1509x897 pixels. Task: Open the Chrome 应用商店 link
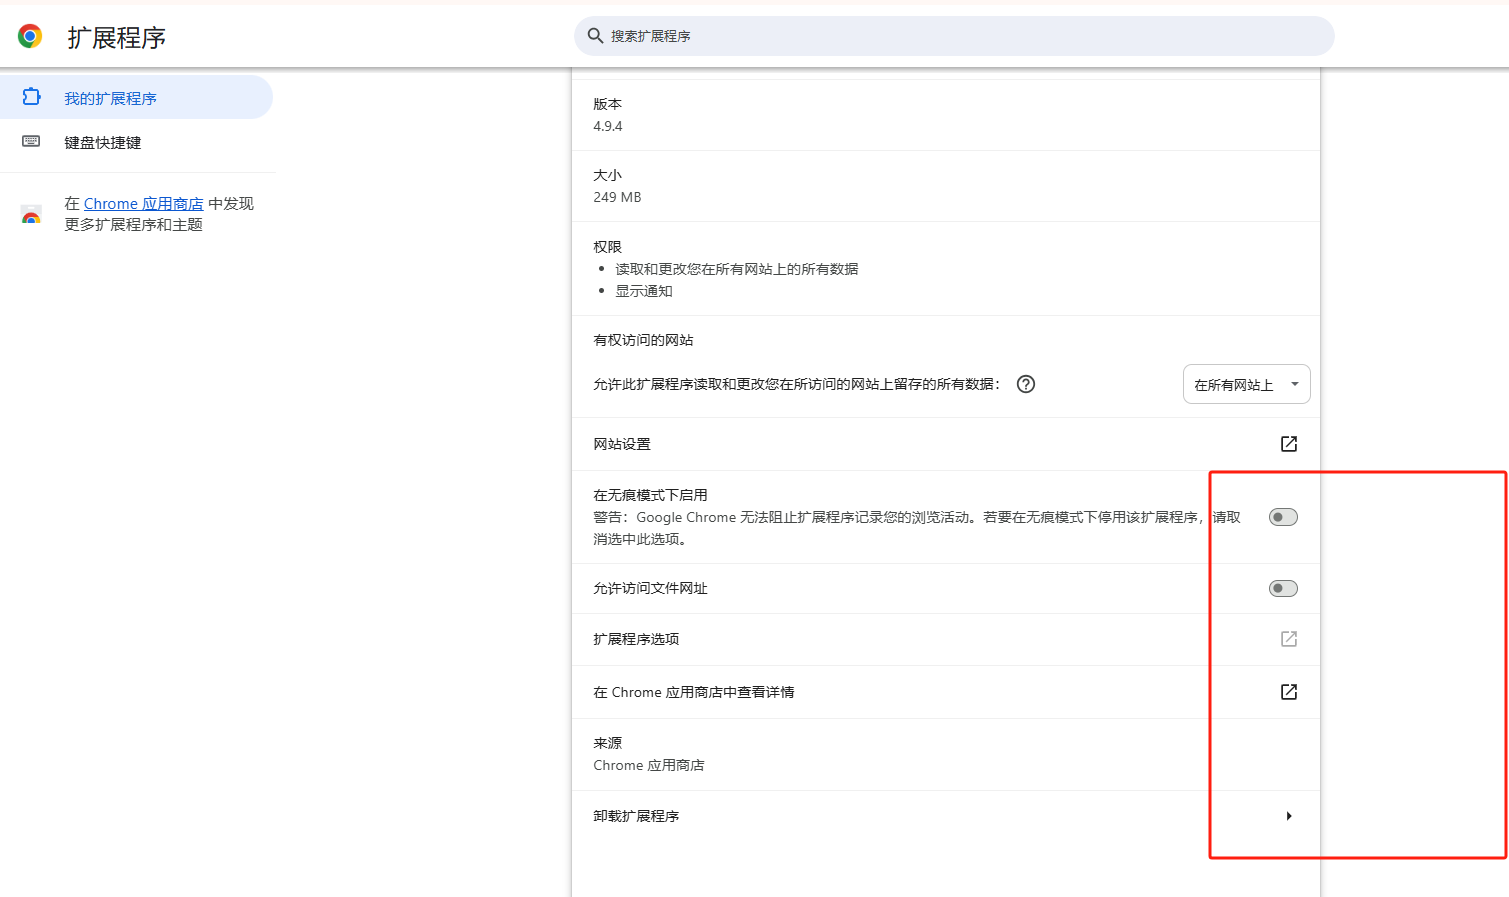tap(143, 204)
